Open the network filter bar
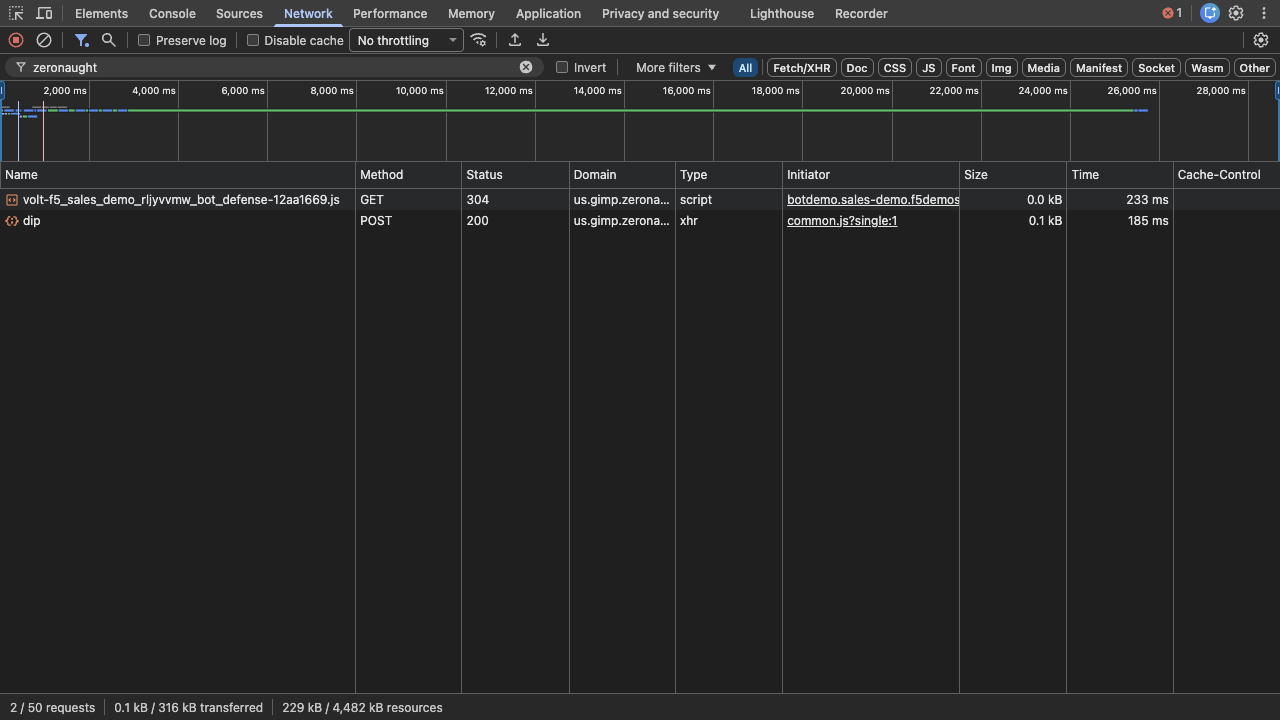Image resolution: width=1280 pixels, height=720 pixels. (x=82, y=40)
